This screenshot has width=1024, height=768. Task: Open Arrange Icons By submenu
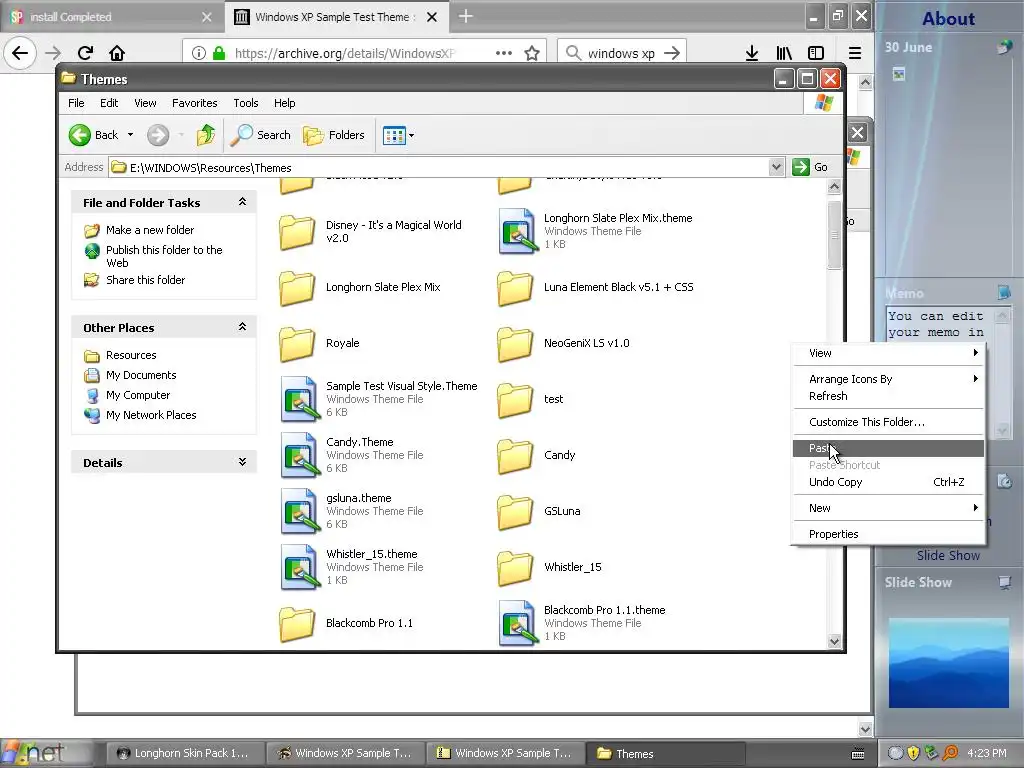pos(888,379)
